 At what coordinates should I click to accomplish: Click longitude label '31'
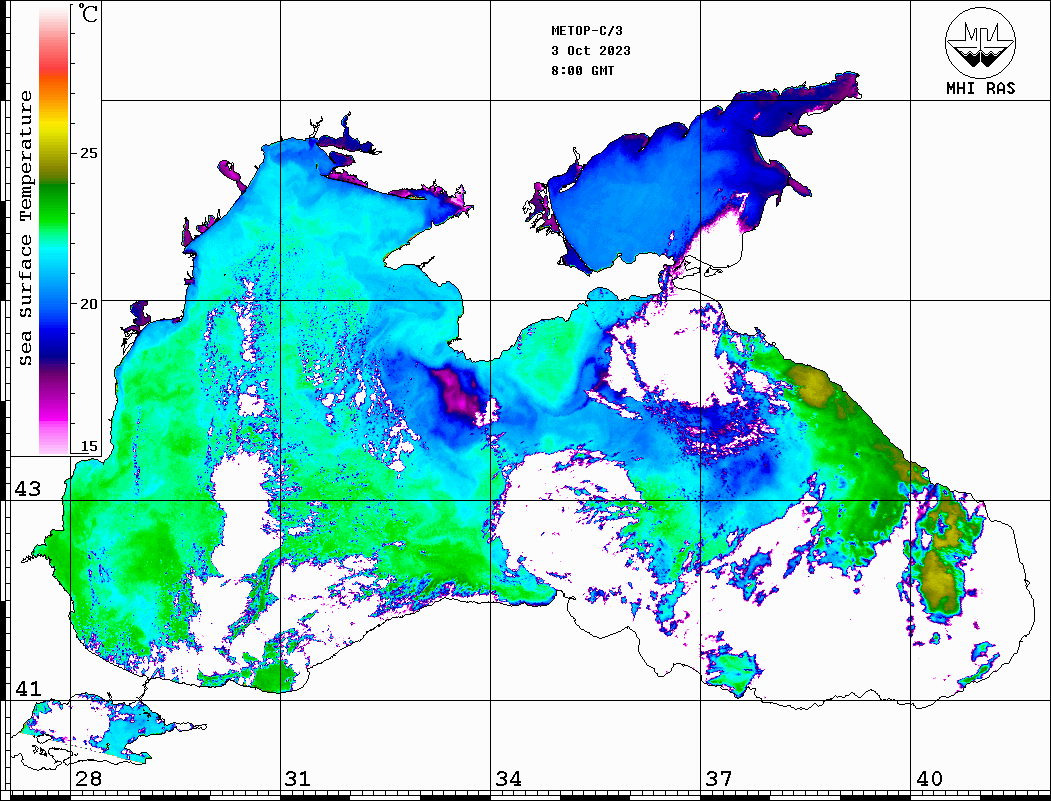tap(298, 778)
